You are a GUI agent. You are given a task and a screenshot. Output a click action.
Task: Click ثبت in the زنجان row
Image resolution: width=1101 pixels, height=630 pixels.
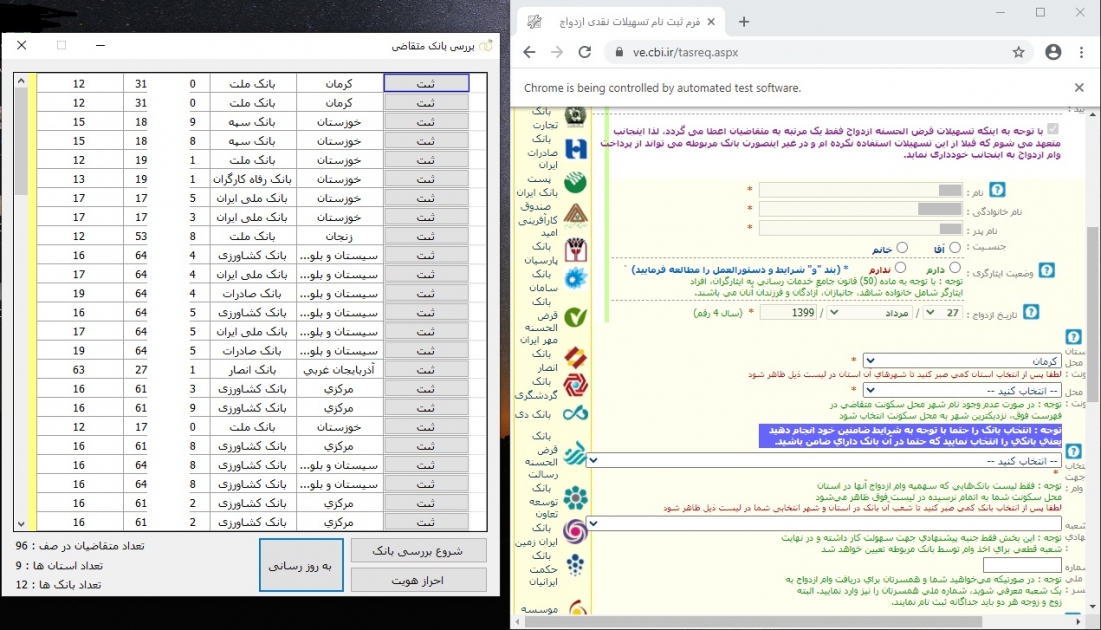point(426,236)
